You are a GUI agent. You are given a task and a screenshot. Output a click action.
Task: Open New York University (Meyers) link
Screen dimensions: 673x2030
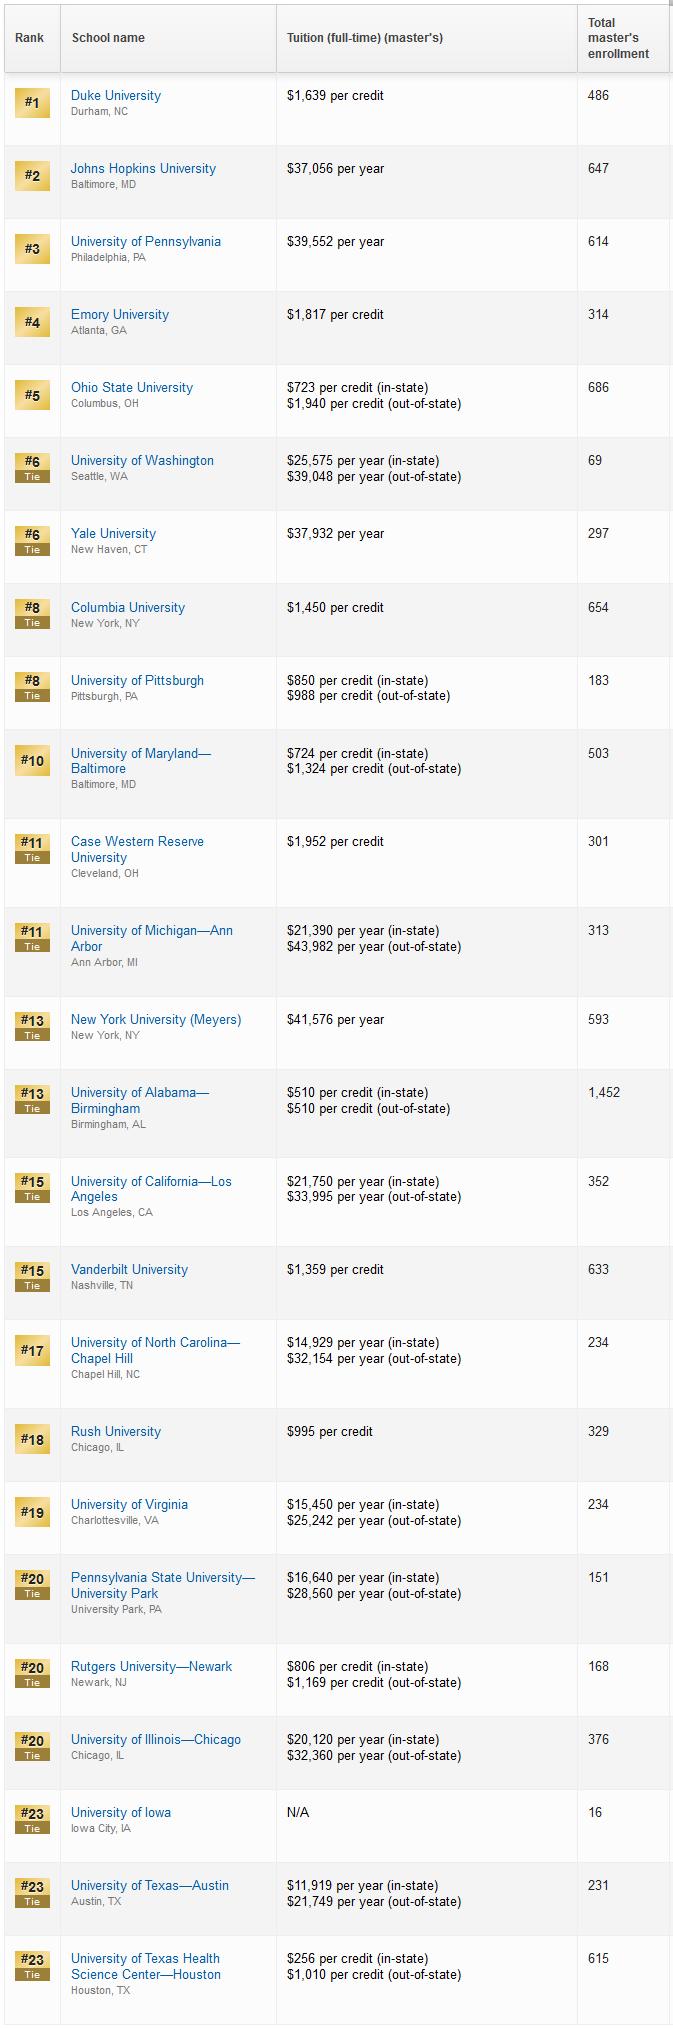click(156, 1020)
